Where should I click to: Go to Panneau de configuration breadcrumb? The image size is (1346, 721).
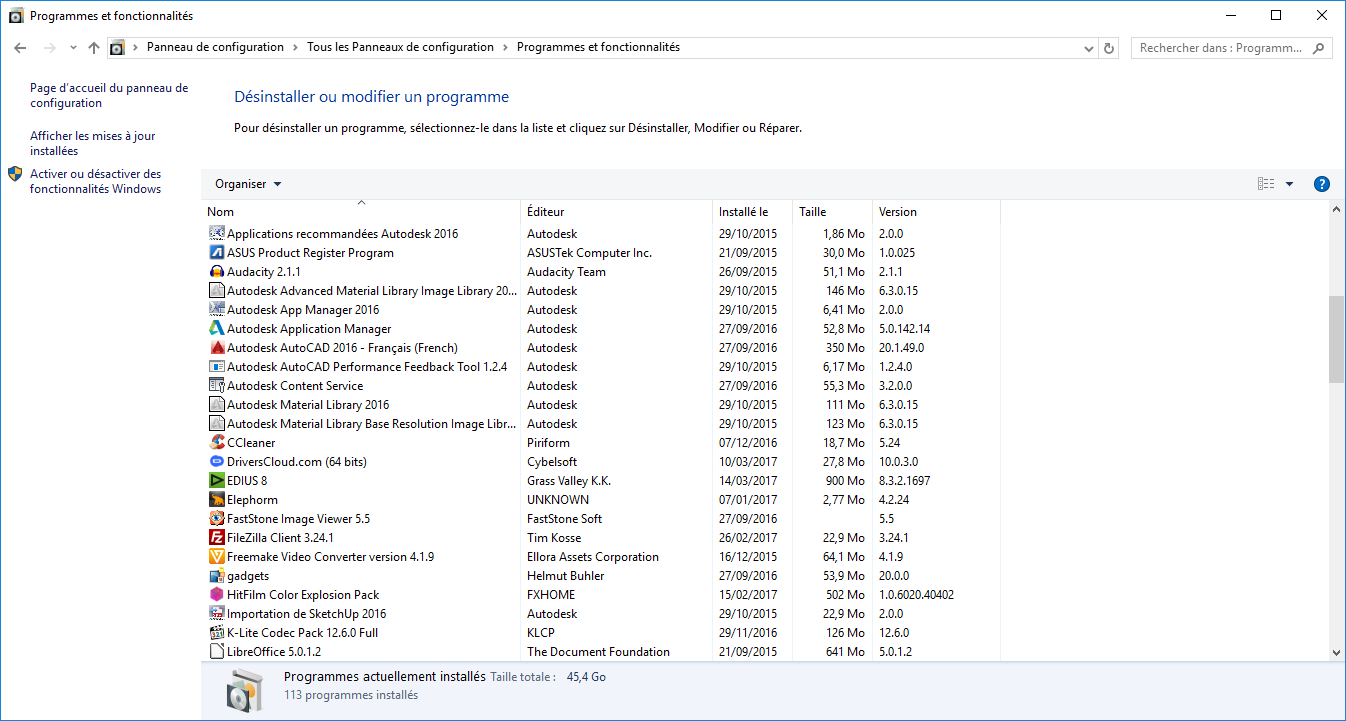pyautogui.click(x=215, y=47)
